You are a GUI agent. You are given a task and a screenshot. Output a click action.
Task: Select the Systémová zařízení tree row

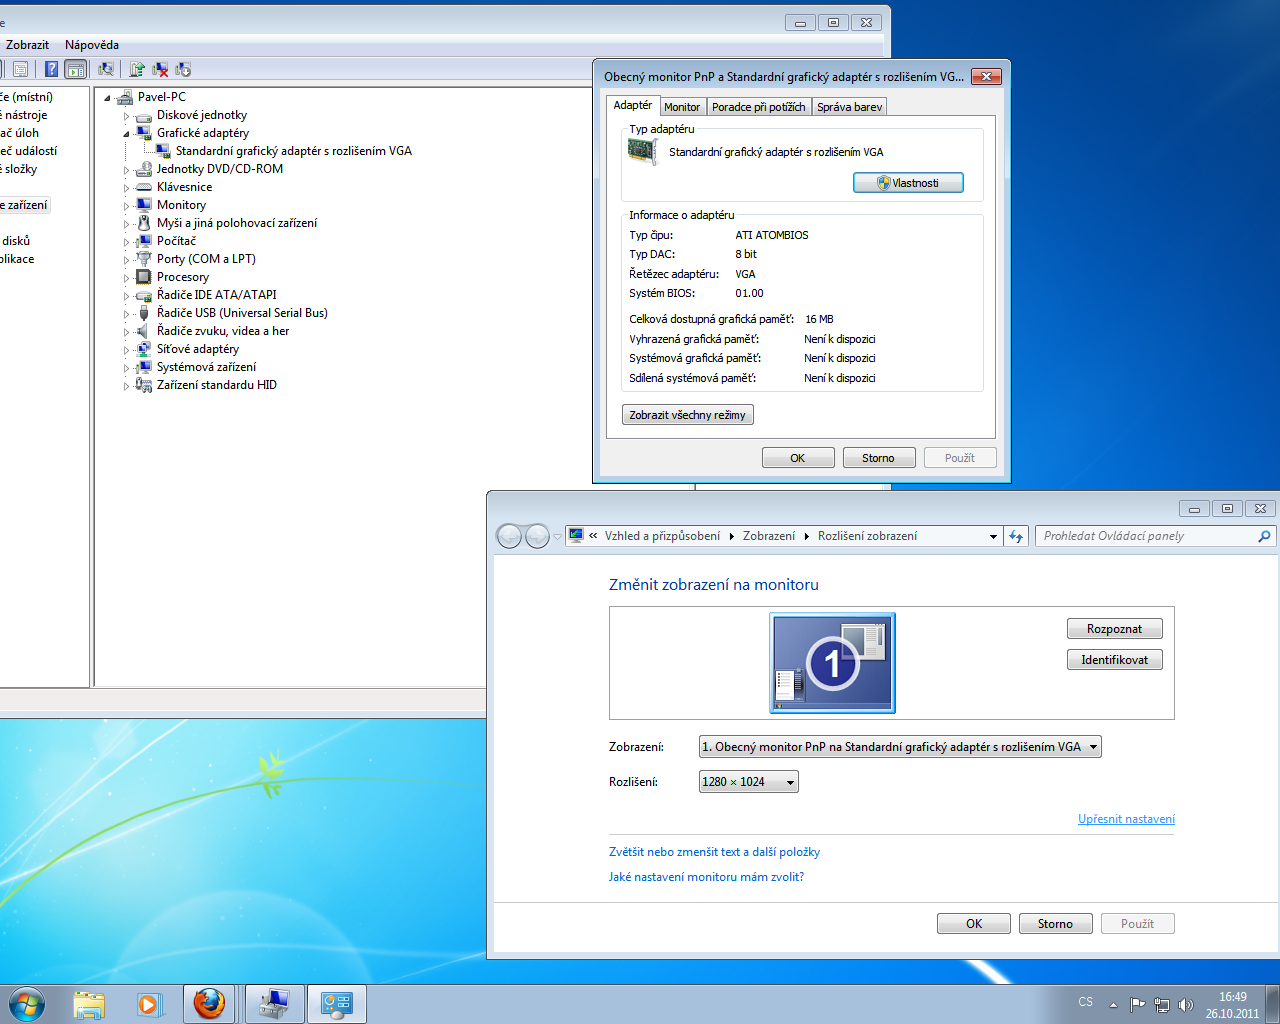click(x=206, y=367)
